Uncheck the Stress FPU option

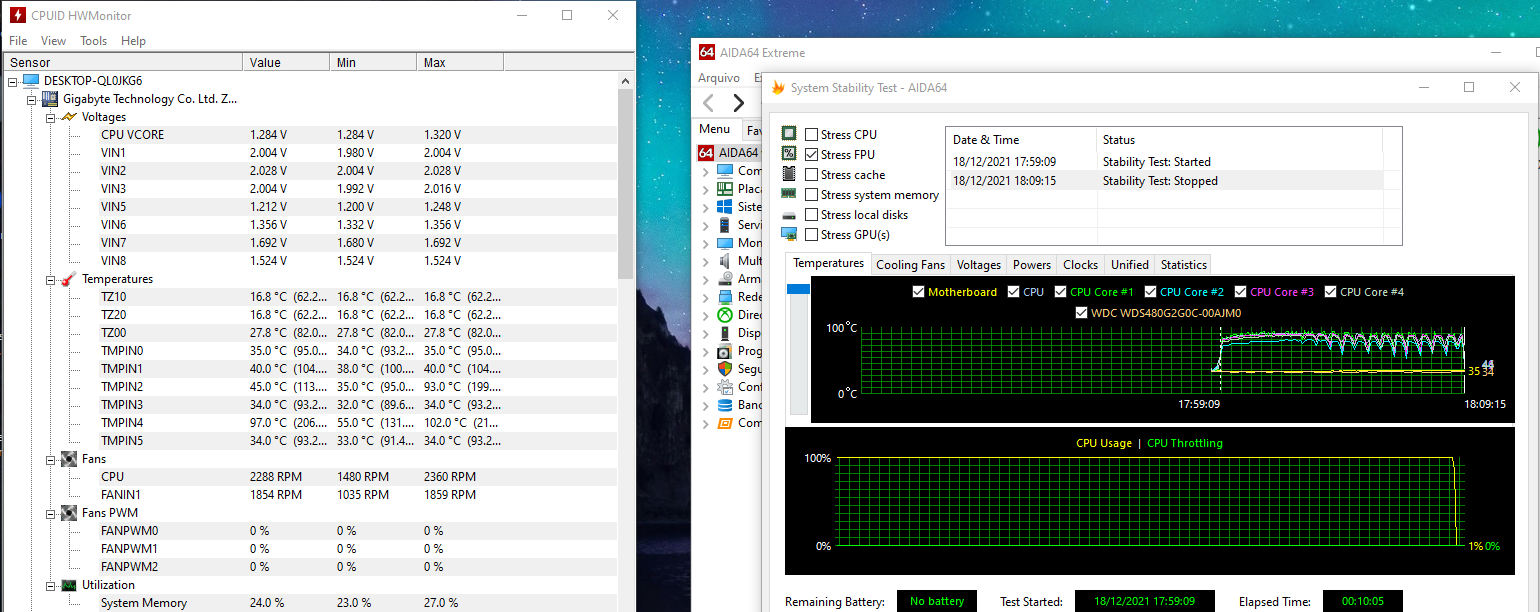[x=812, y=155]
